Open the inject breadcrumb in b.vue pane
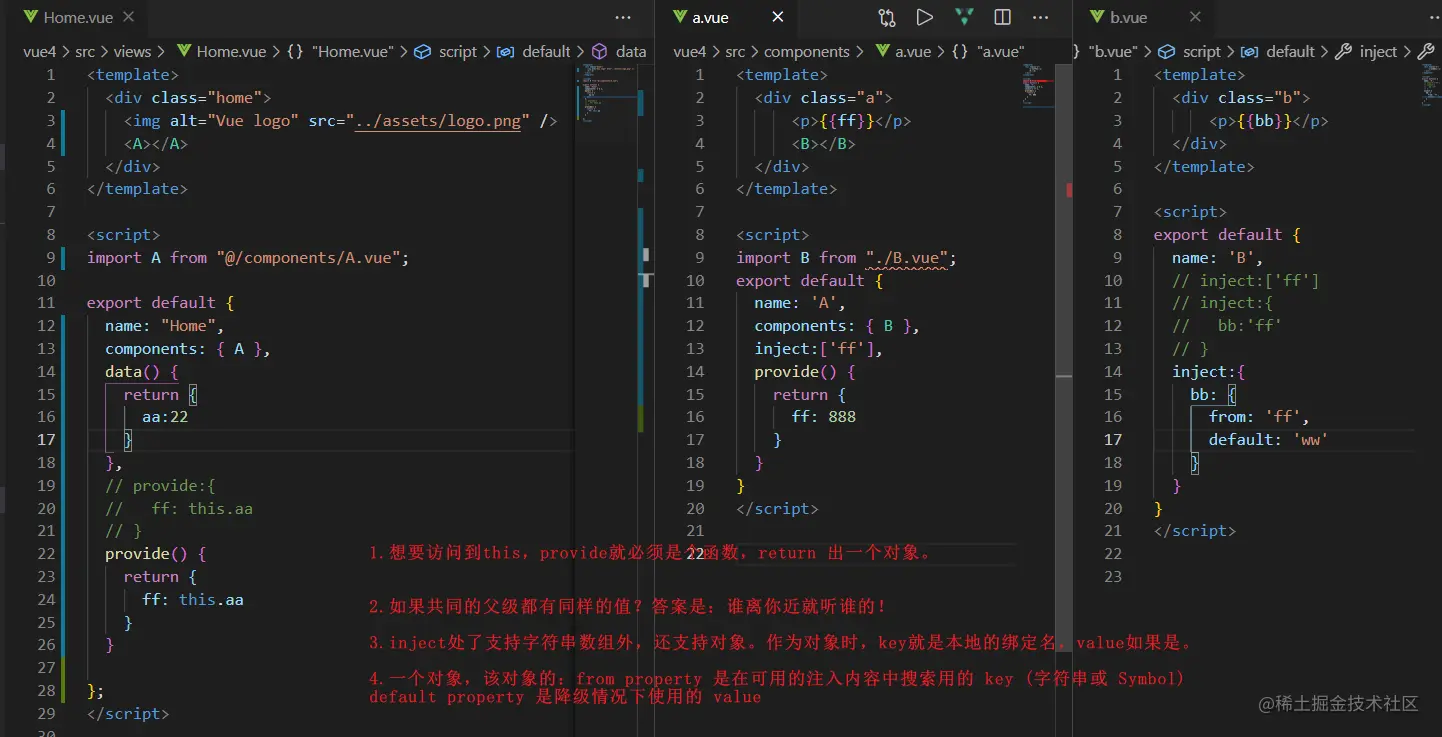The height and width of the screenshot is (737, 1442). (1367, 52)
